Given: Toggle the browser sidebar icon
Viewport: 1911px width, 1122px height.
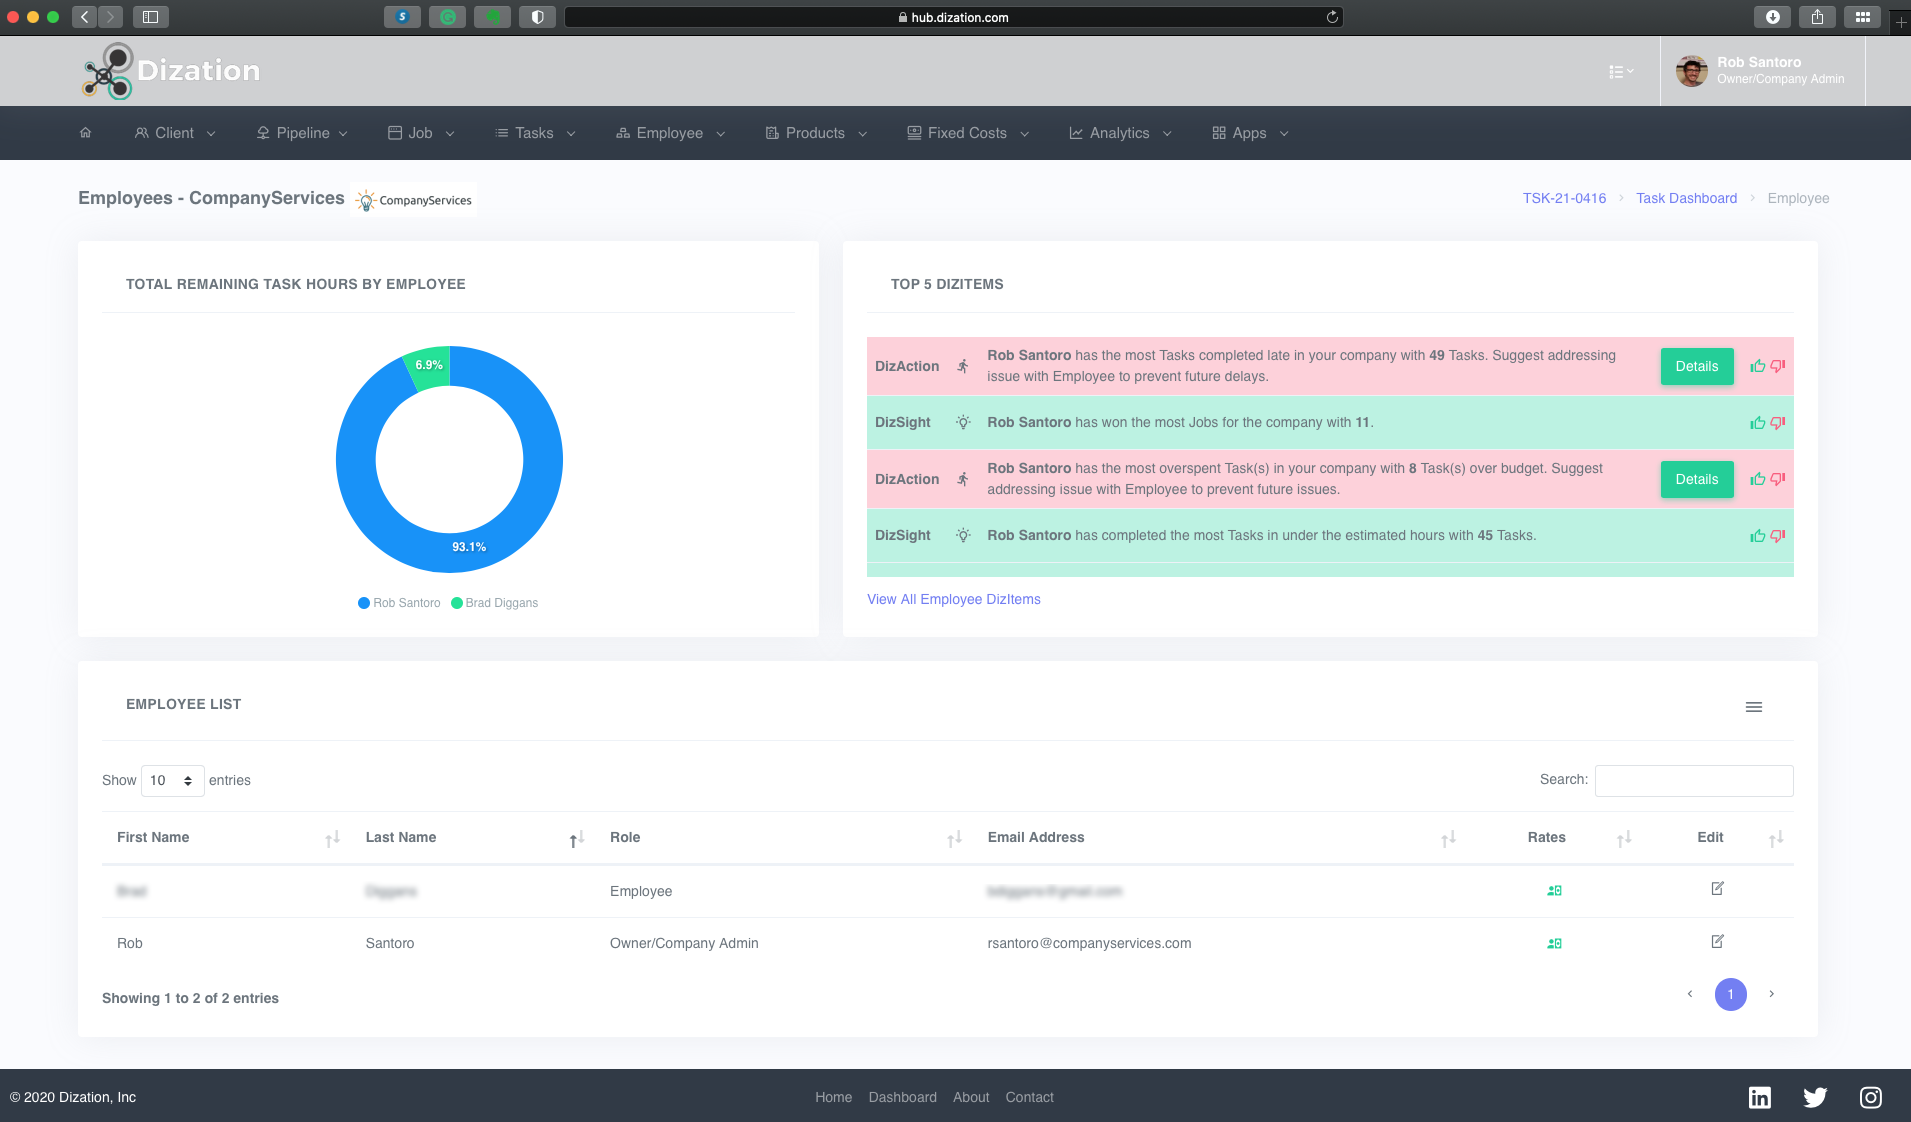Looking at the screenshot, I should [x=151, y=17].
